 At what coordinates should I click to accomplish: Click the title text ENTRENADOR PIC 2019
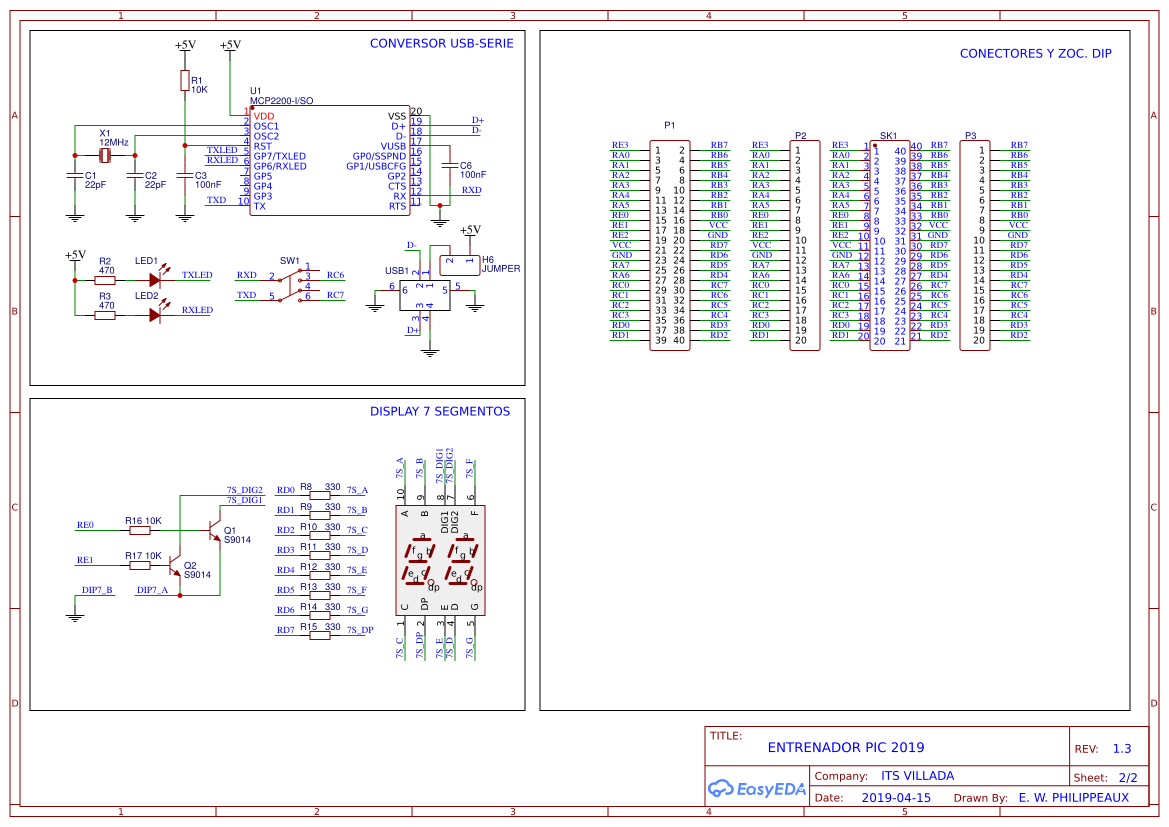845,747
